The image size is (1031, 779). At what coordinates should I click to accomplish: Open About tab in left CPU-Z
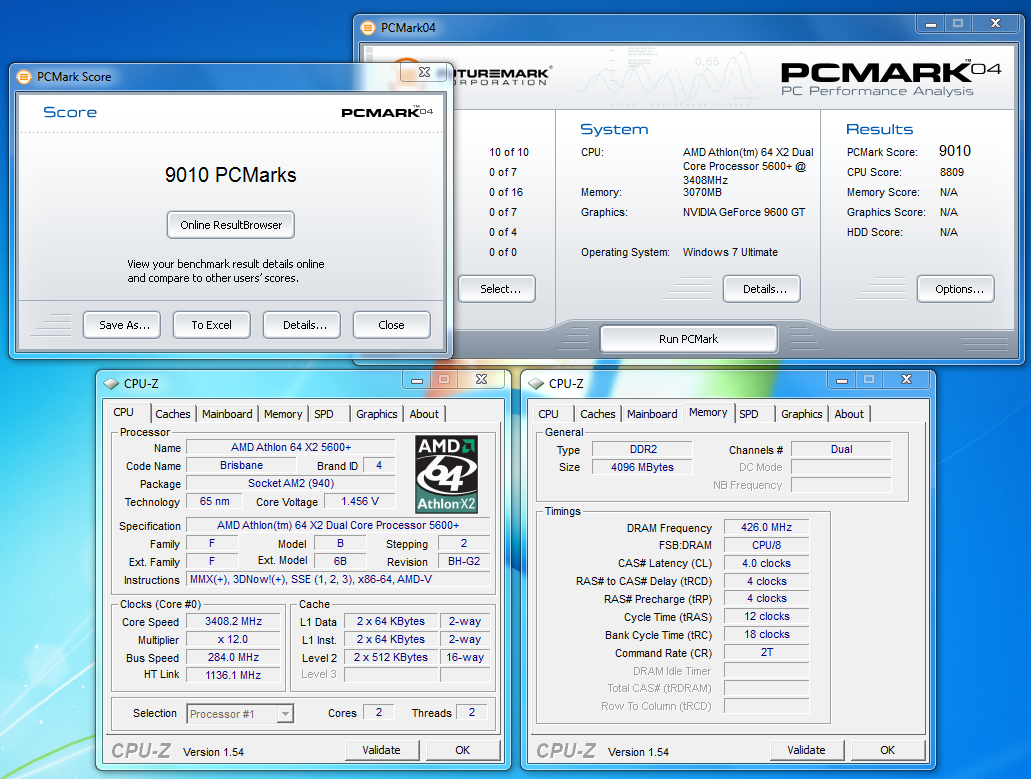tap(424, 414)
